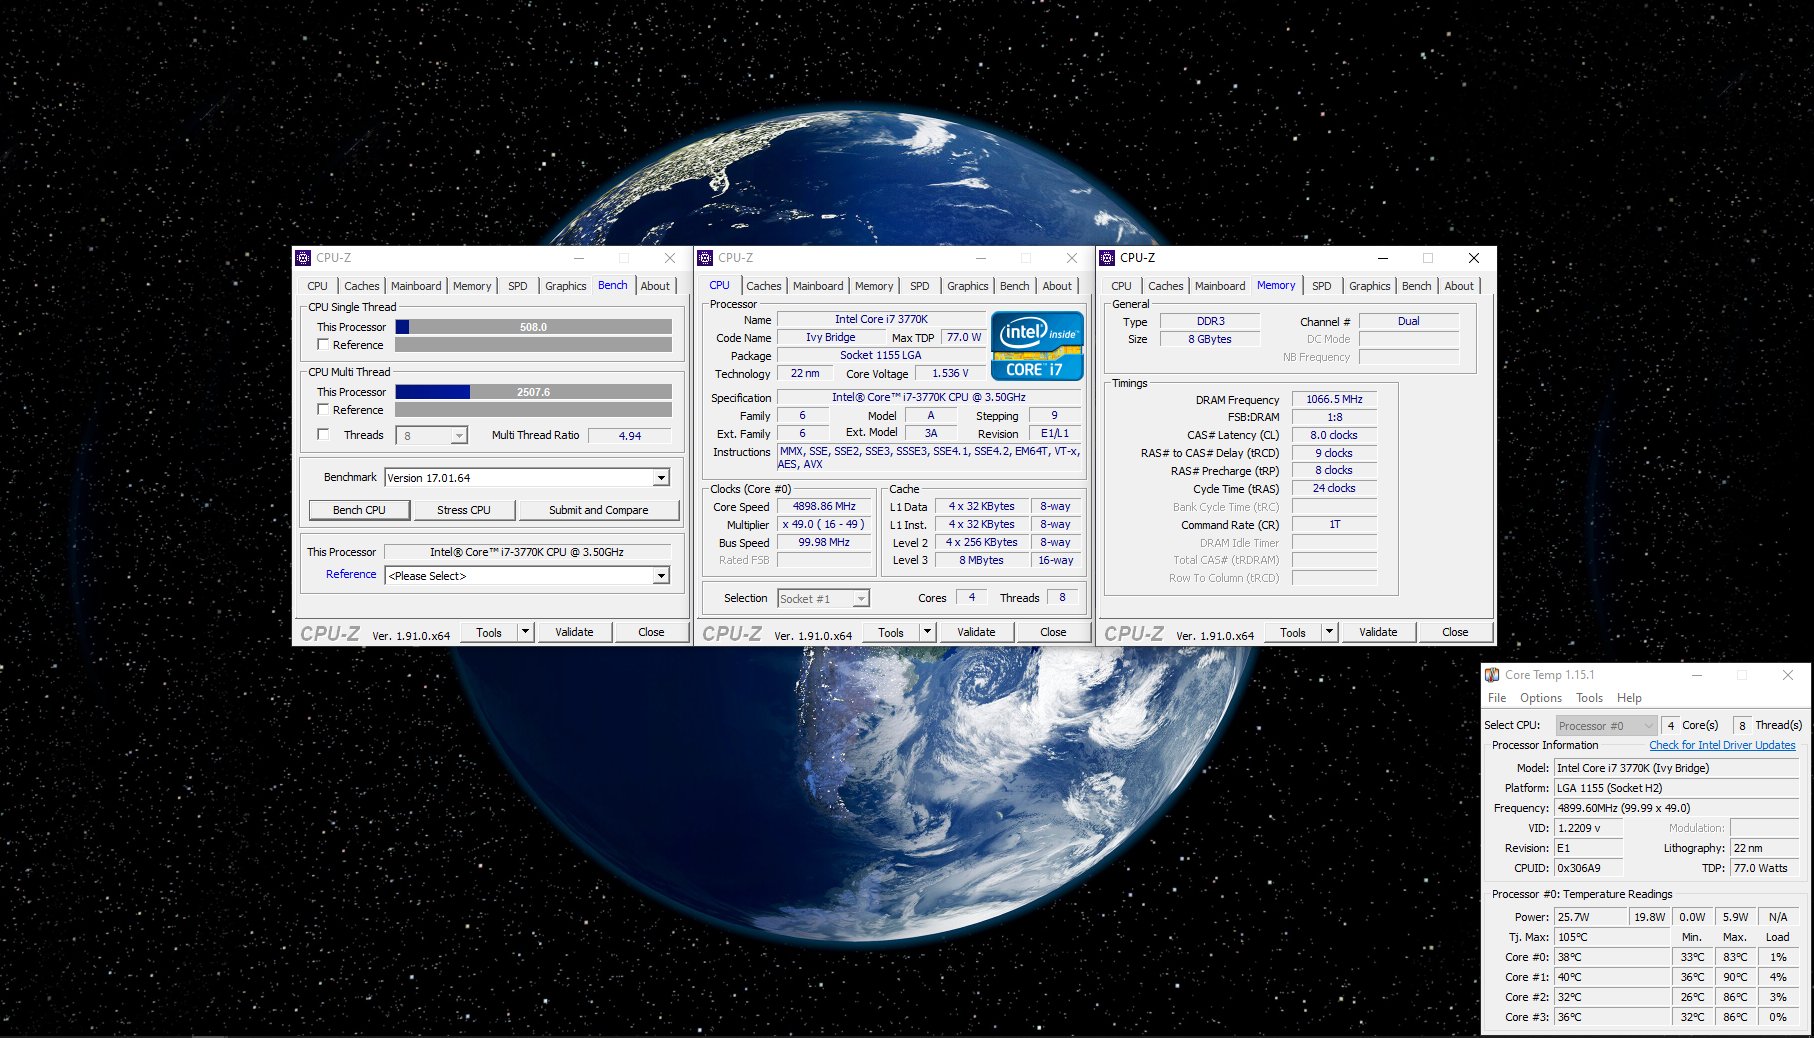Enable the Reference checkbox under CPU Multi Thread
Screen dimensions: 1814x1038
tap(323, 409)
